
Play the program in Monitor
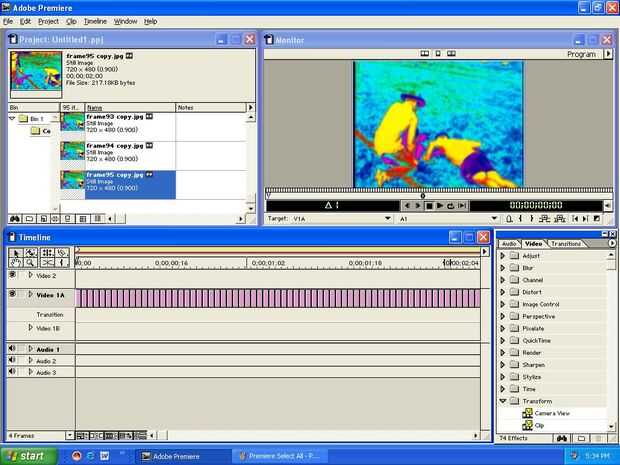click(439, 206)
